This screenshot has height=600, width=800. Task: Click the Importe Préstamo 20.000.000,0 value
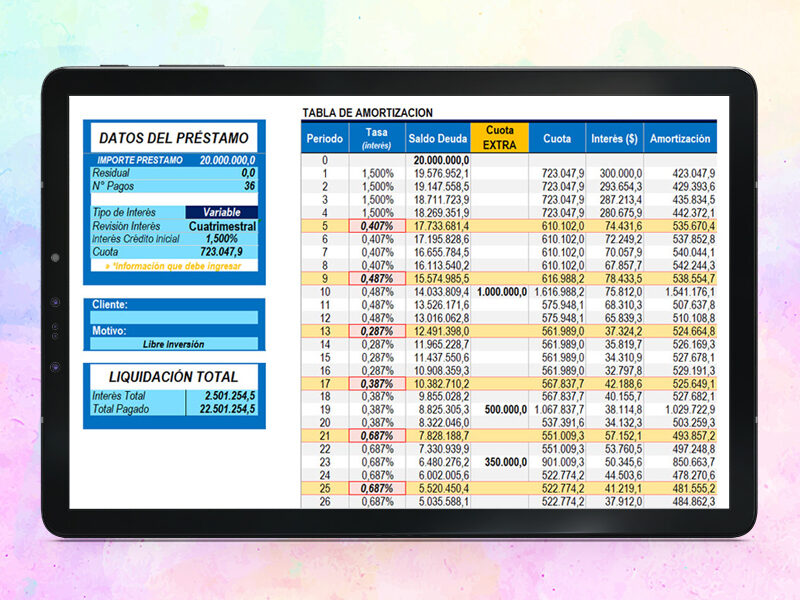click(x=227, y=160)
